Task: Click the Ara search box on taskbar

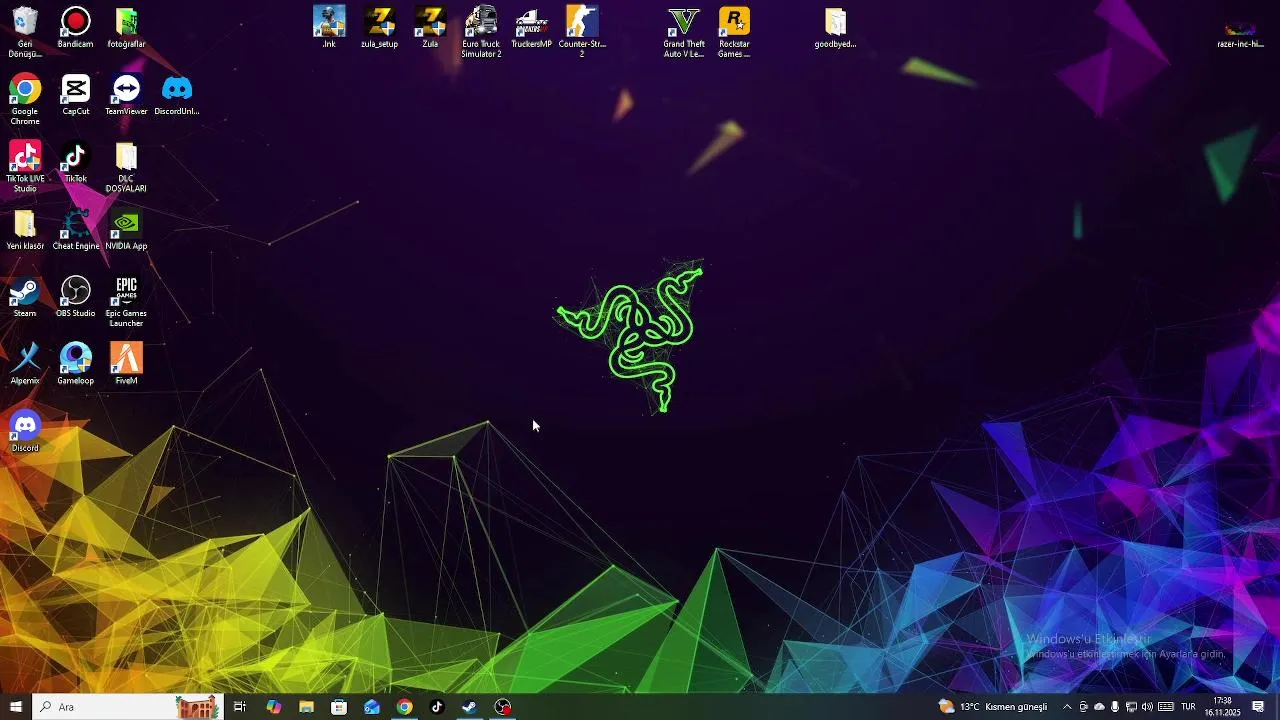Action: (x=128, y=707)
